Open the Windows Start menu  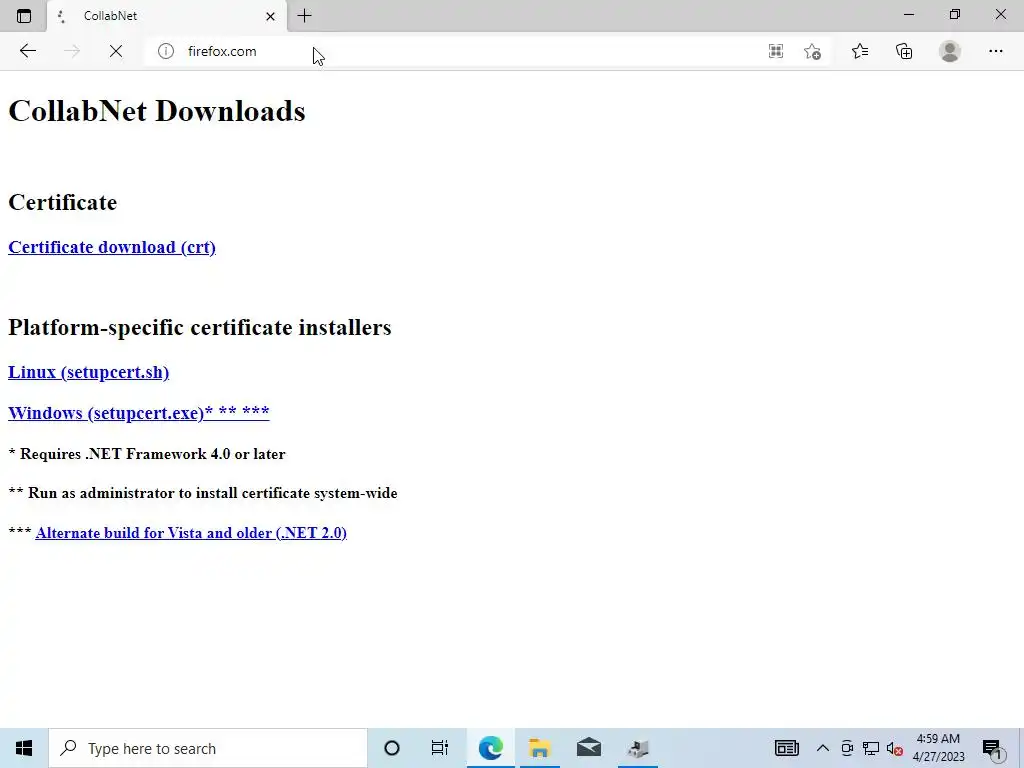pyautogui.click(x=24, y=748)
